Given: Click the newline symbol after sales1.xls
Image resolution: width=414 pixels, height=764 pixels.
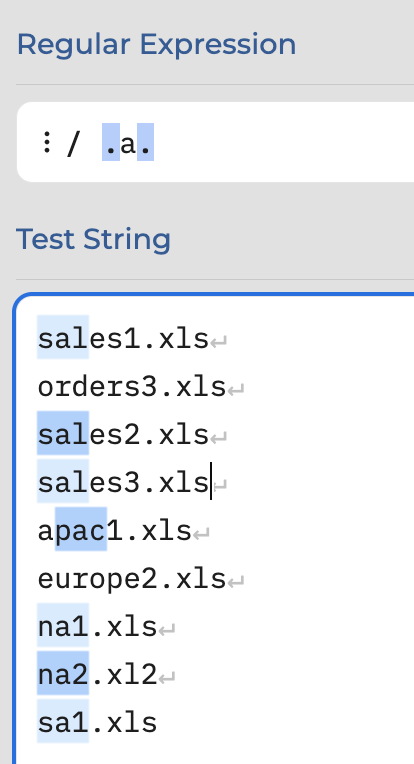Looking at the screenshot, I should point(219,341).
